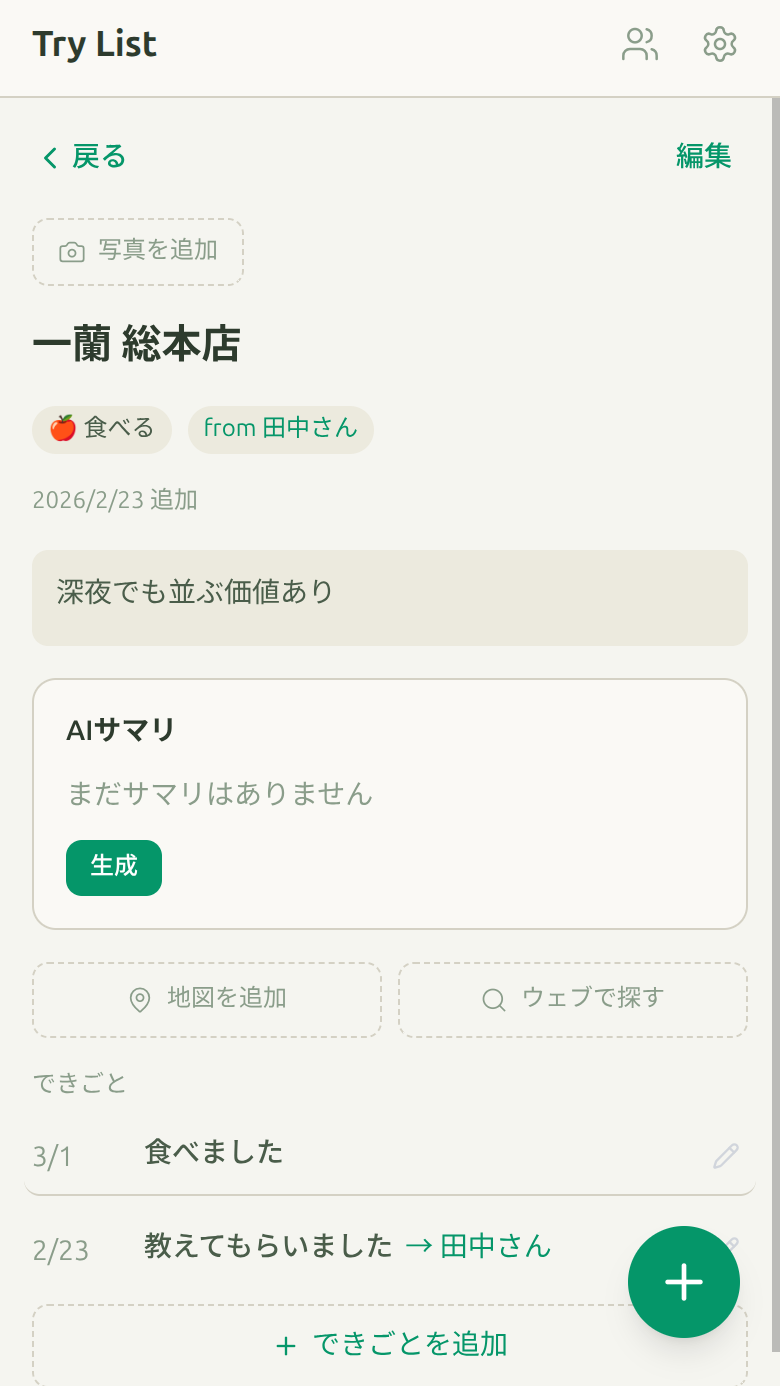This screenshot has width=780, height=1386.
Task: Click the 一蘭 総本店 title heading
Action: coord(137,346)
